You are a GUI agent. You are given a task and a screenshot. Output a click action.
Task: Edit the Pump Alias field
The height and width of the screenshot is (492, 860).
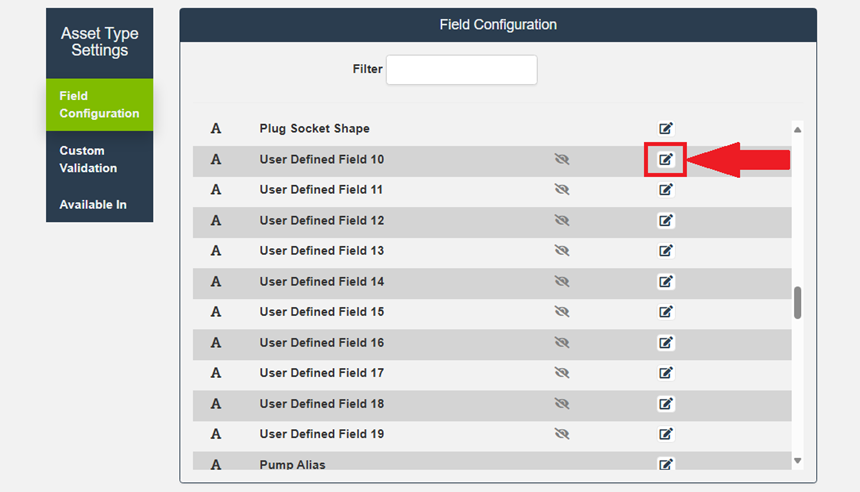[x=666, y=464]
